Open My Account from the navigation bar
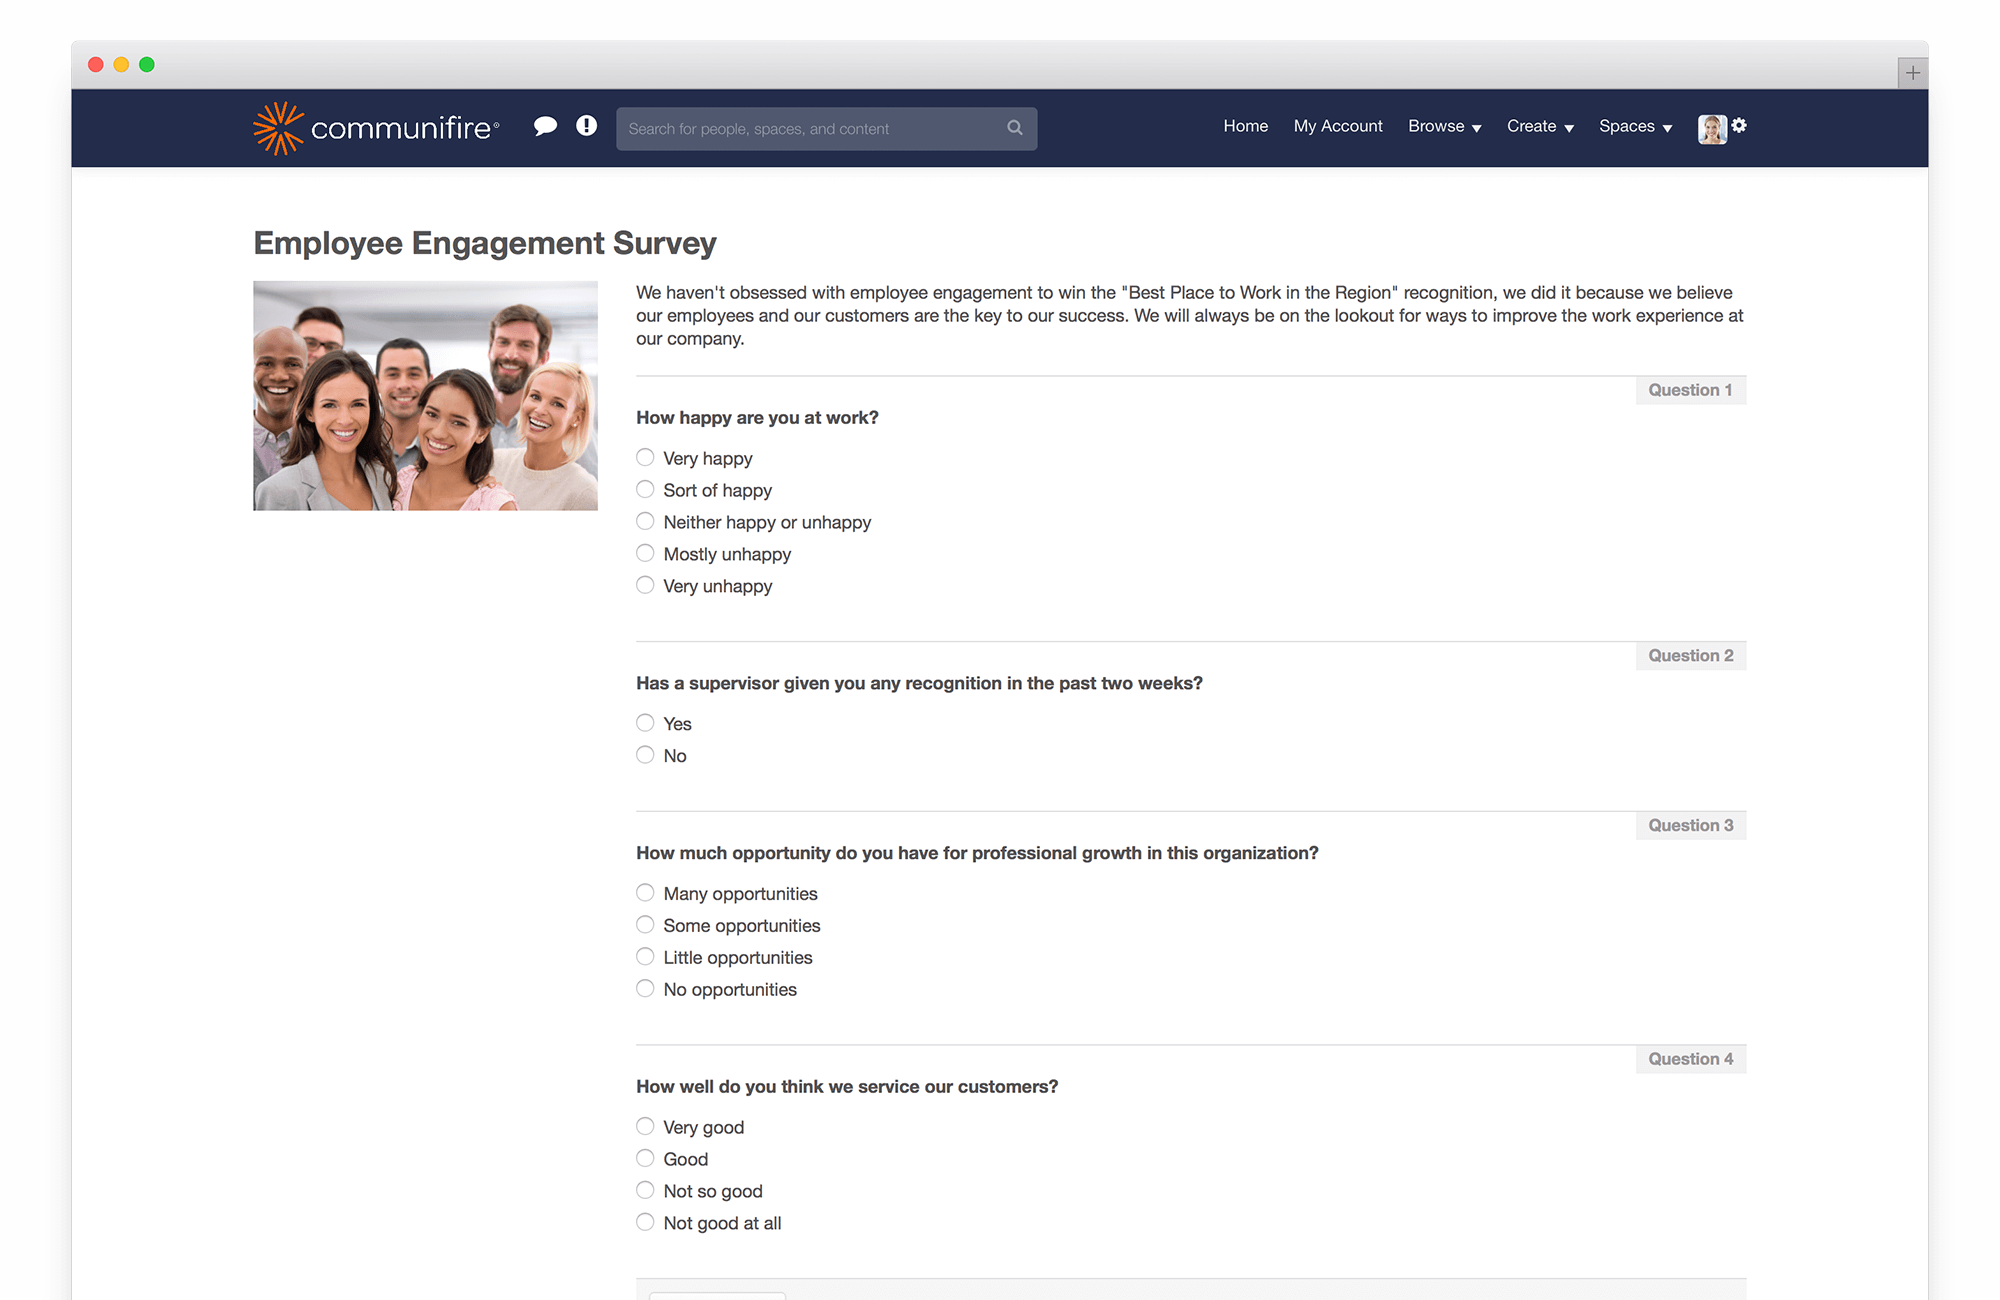Image resolution: width=2000 pixels, height=1300 pixels. click(x=1338, y=126)
